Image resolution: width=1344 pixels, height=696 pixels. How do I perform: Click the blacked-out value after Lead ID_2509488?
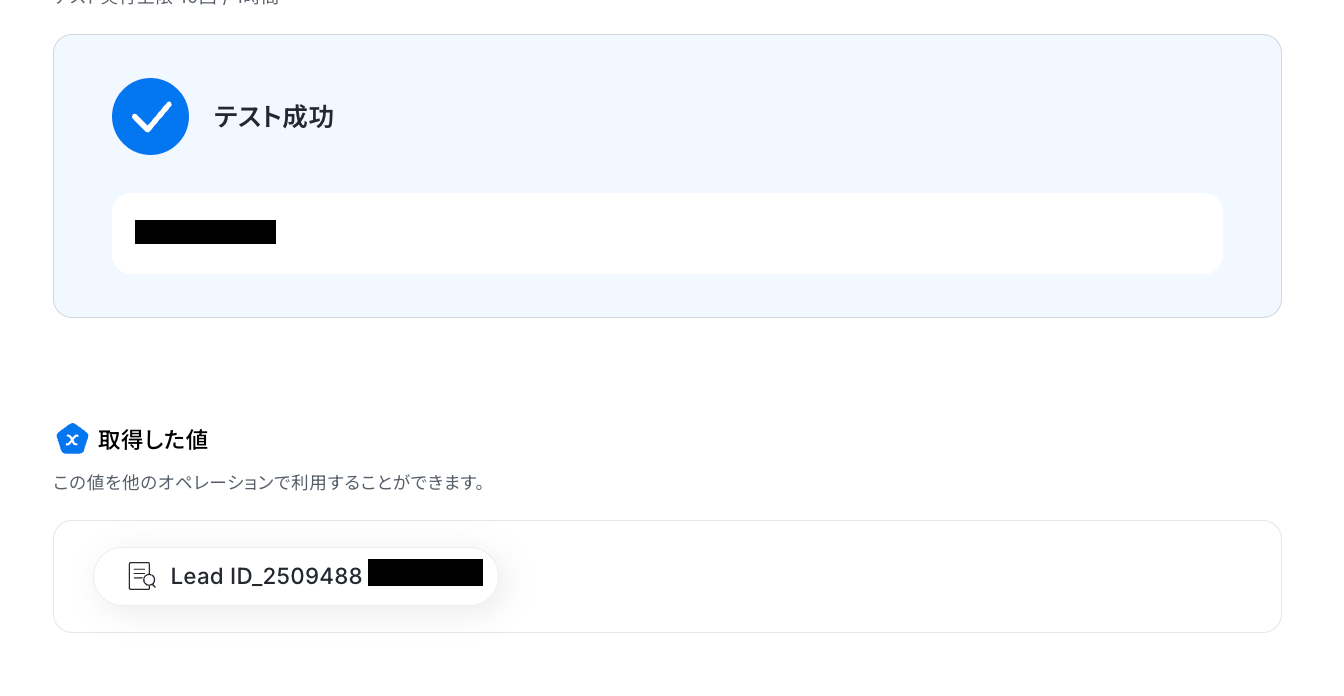point(425,573)
